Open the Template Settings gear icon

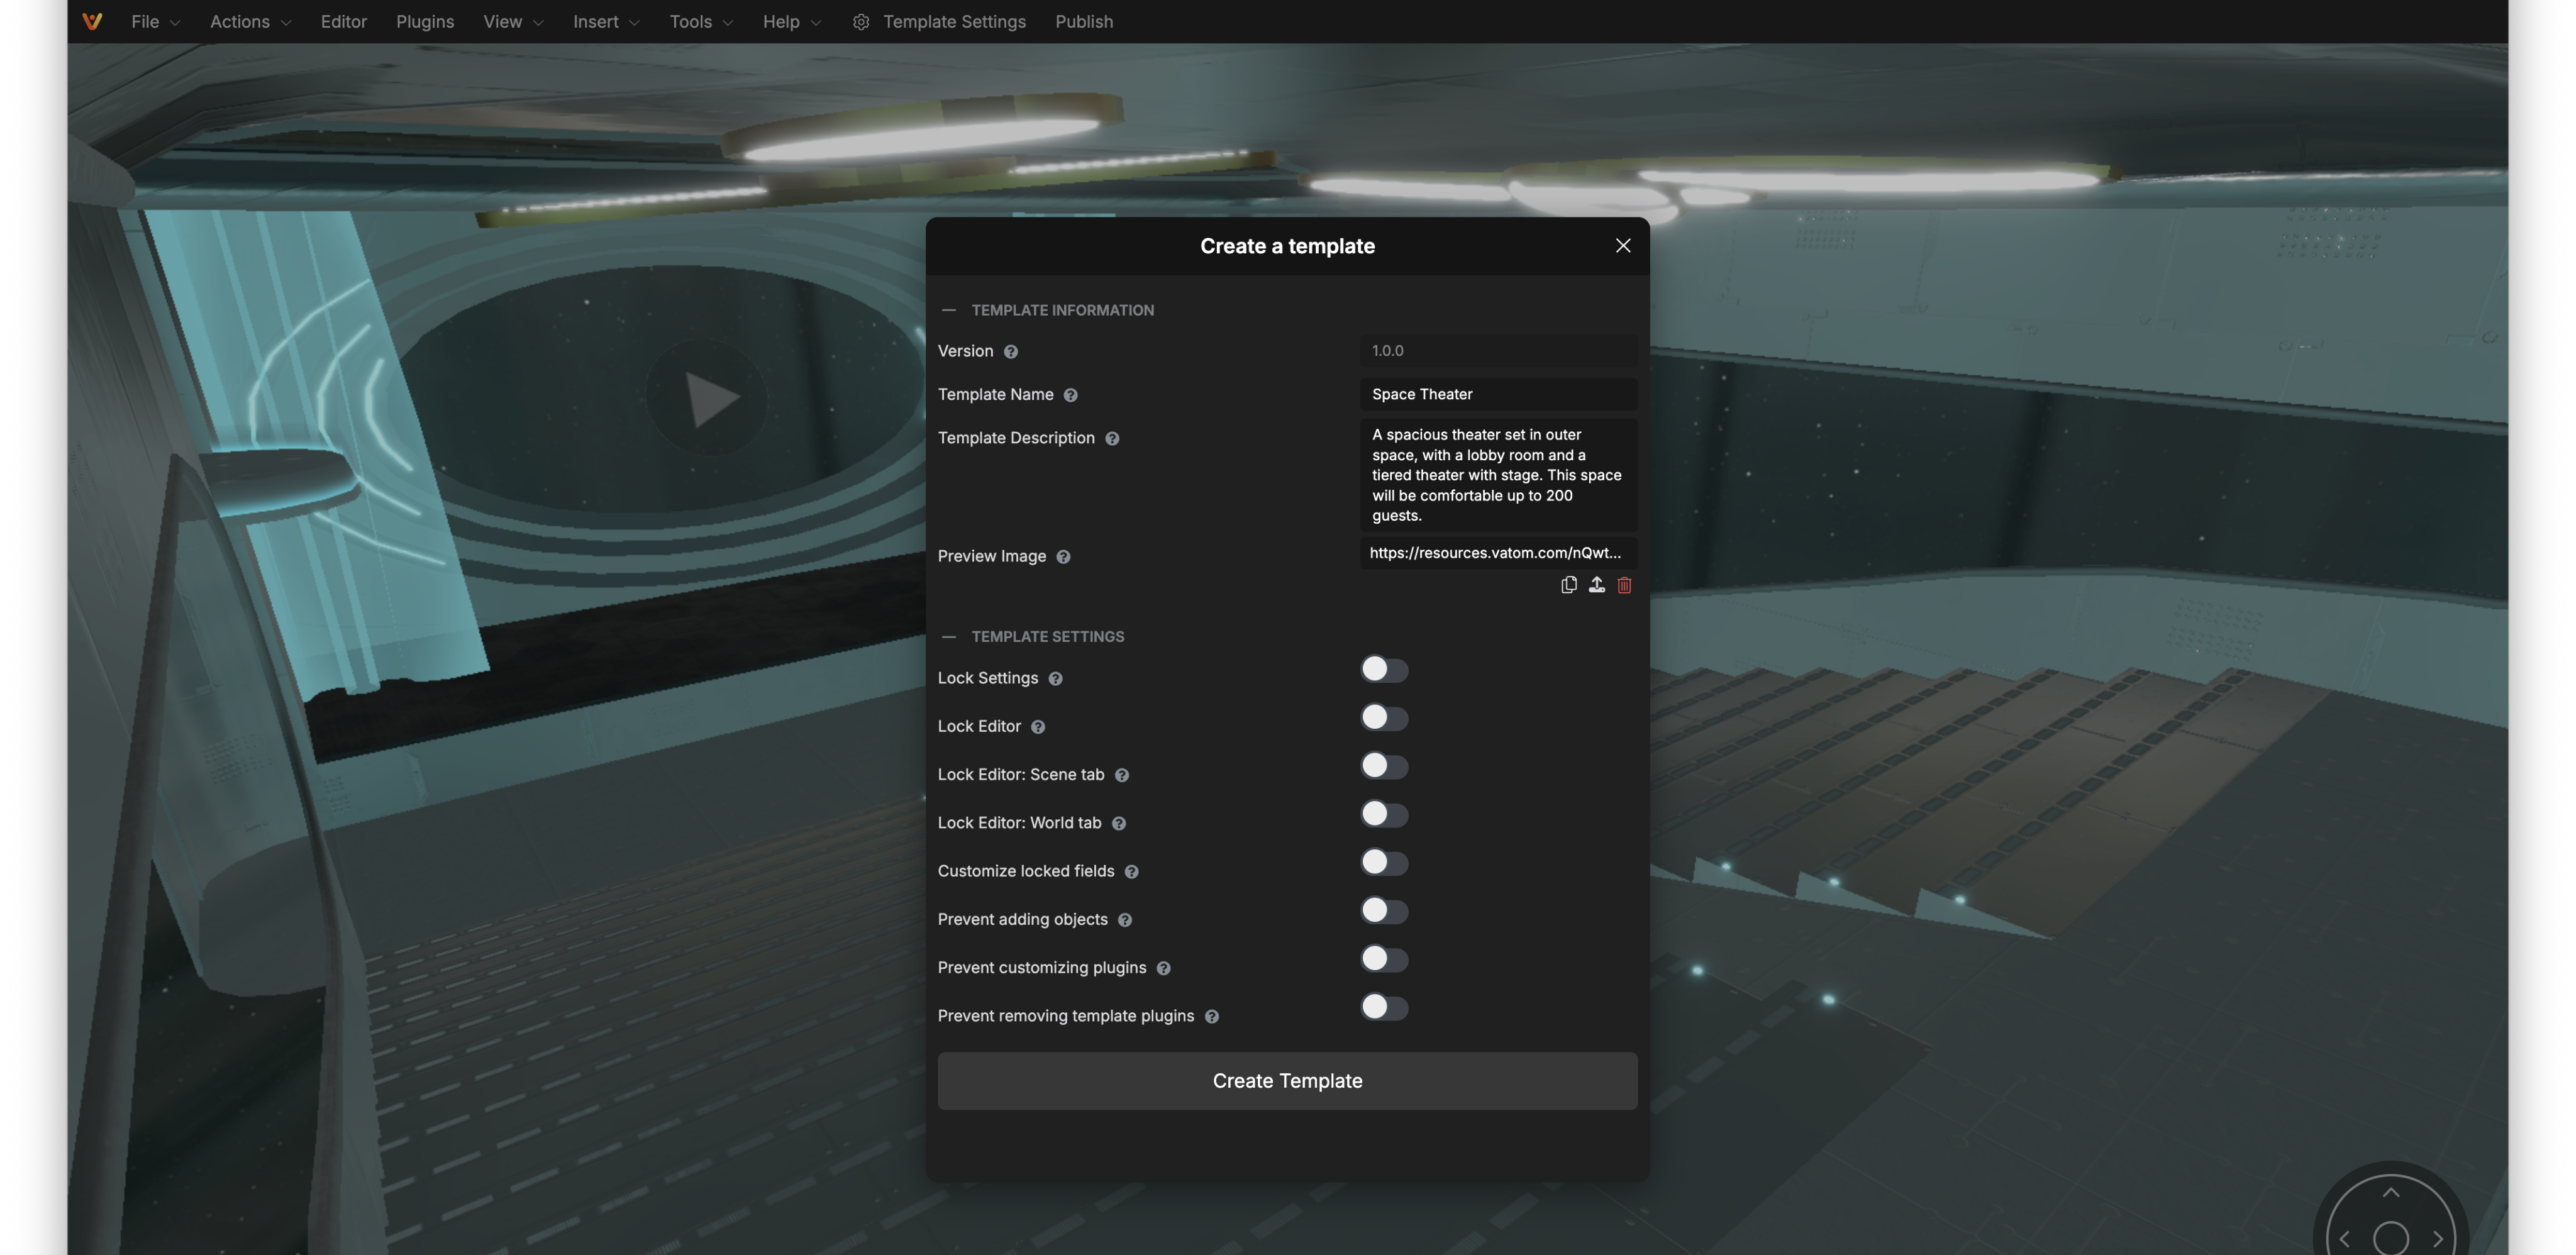[x=860, y=22]
